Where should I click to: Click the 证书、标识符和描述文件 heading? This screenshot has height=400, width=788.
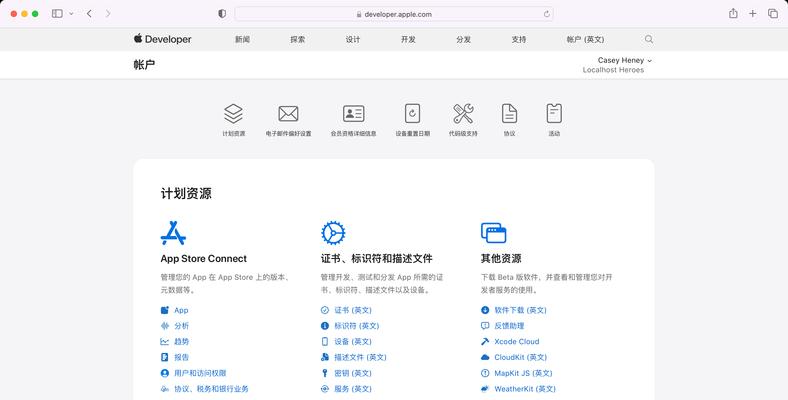click(x=376, y=258)
